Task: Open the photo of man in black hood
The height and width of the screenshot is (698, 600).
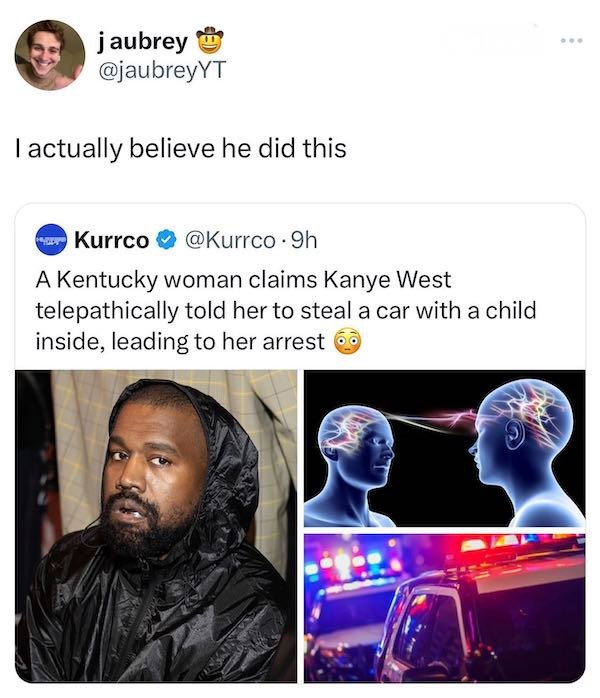Action: pyautogui.click(x=156, y=526)
